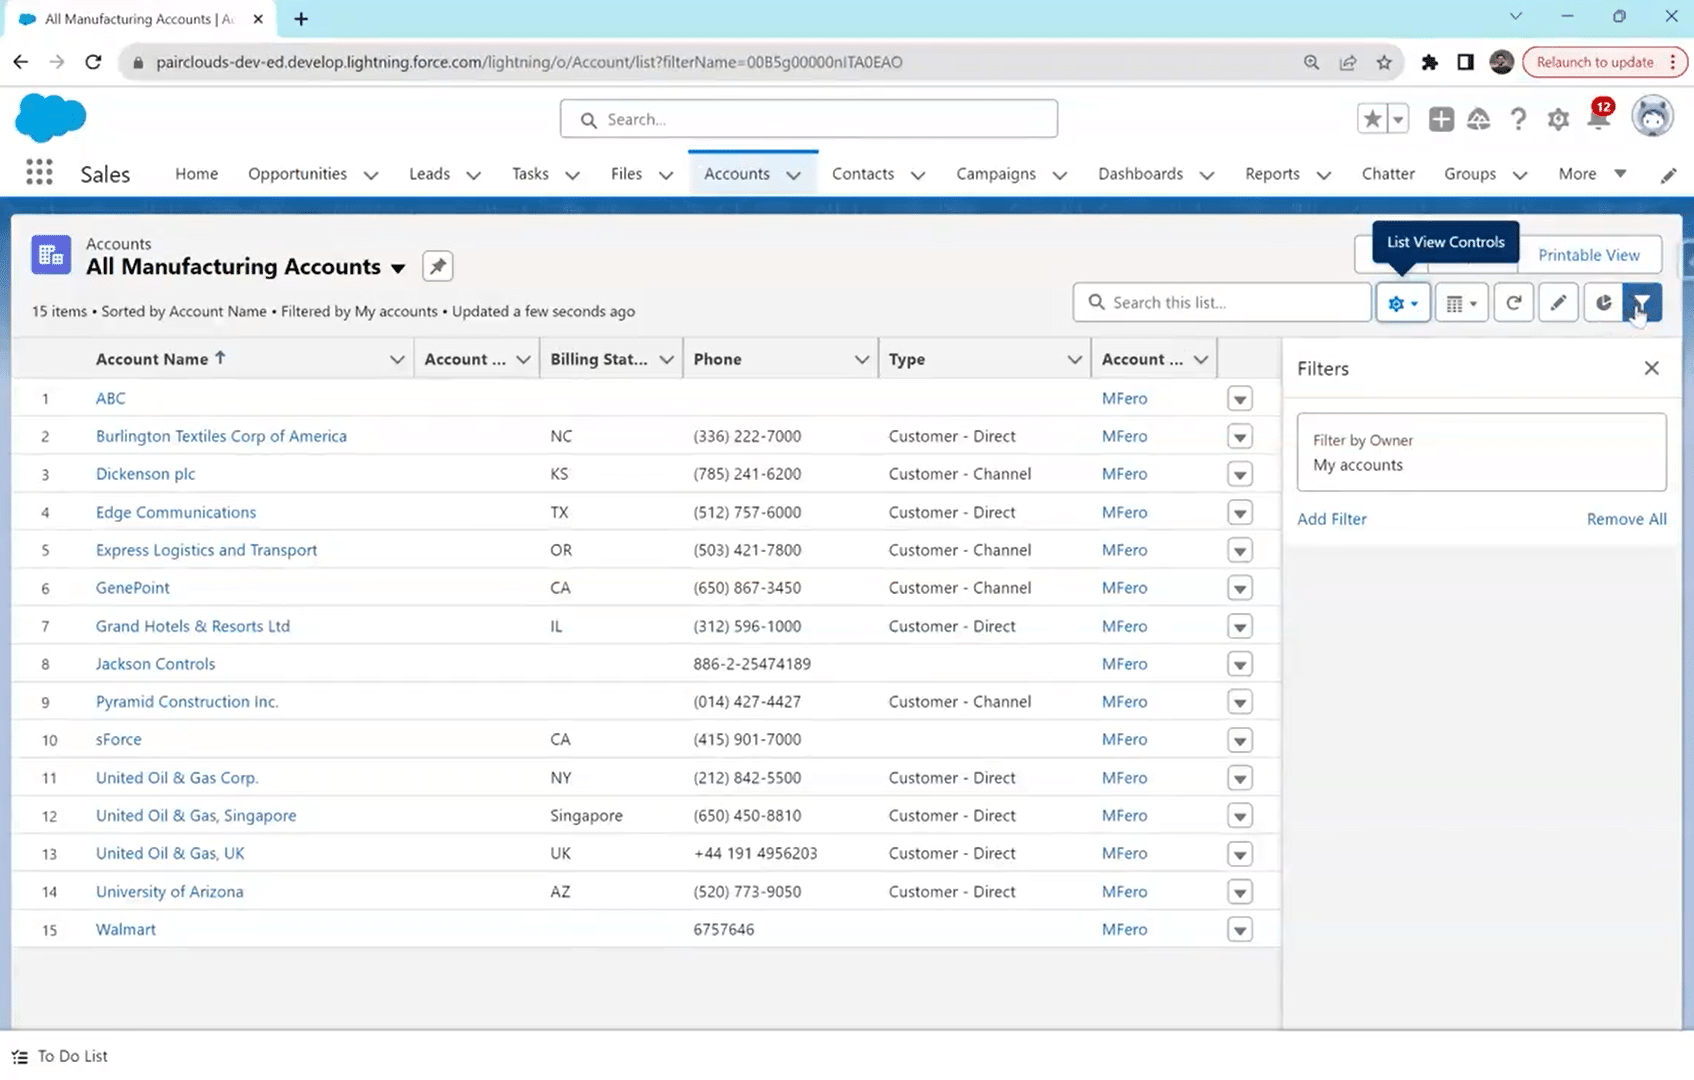Open the favorites list dropdown arrow
The width and height of the screenshot is (1694, 1080).
point(1398,119)
